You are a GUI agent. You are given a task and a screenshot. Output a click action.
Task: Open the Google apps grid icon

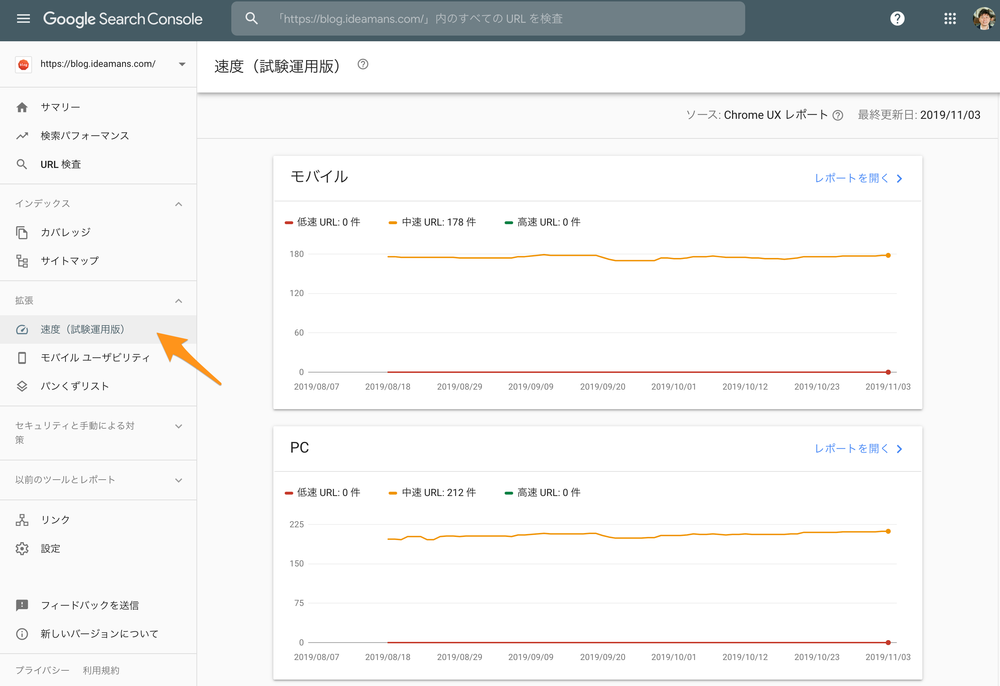(950, 18)
